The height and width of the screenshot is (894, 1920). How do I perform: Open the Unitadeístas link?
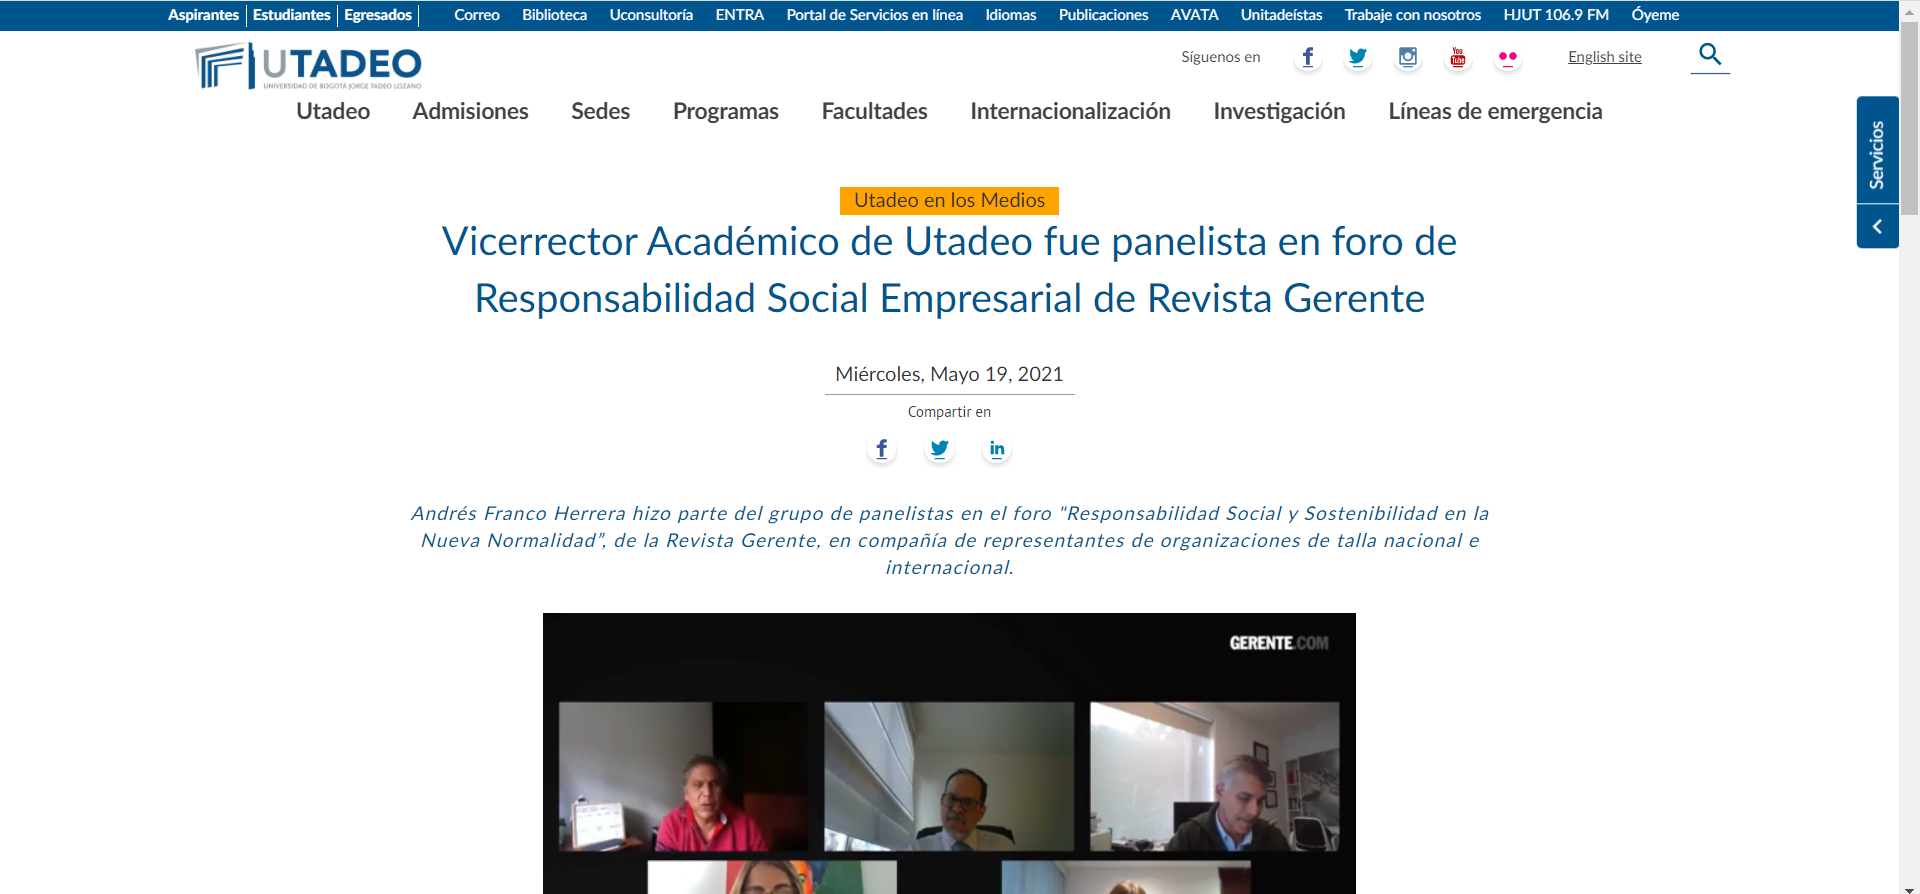tap(1282, 15)
